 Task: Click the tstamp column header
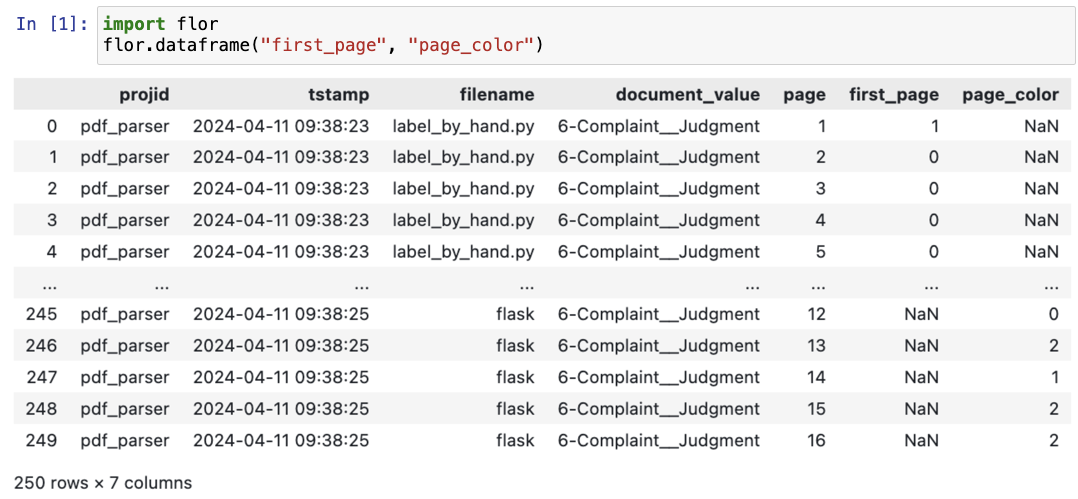pyautogui.click(x=339, y=95)
